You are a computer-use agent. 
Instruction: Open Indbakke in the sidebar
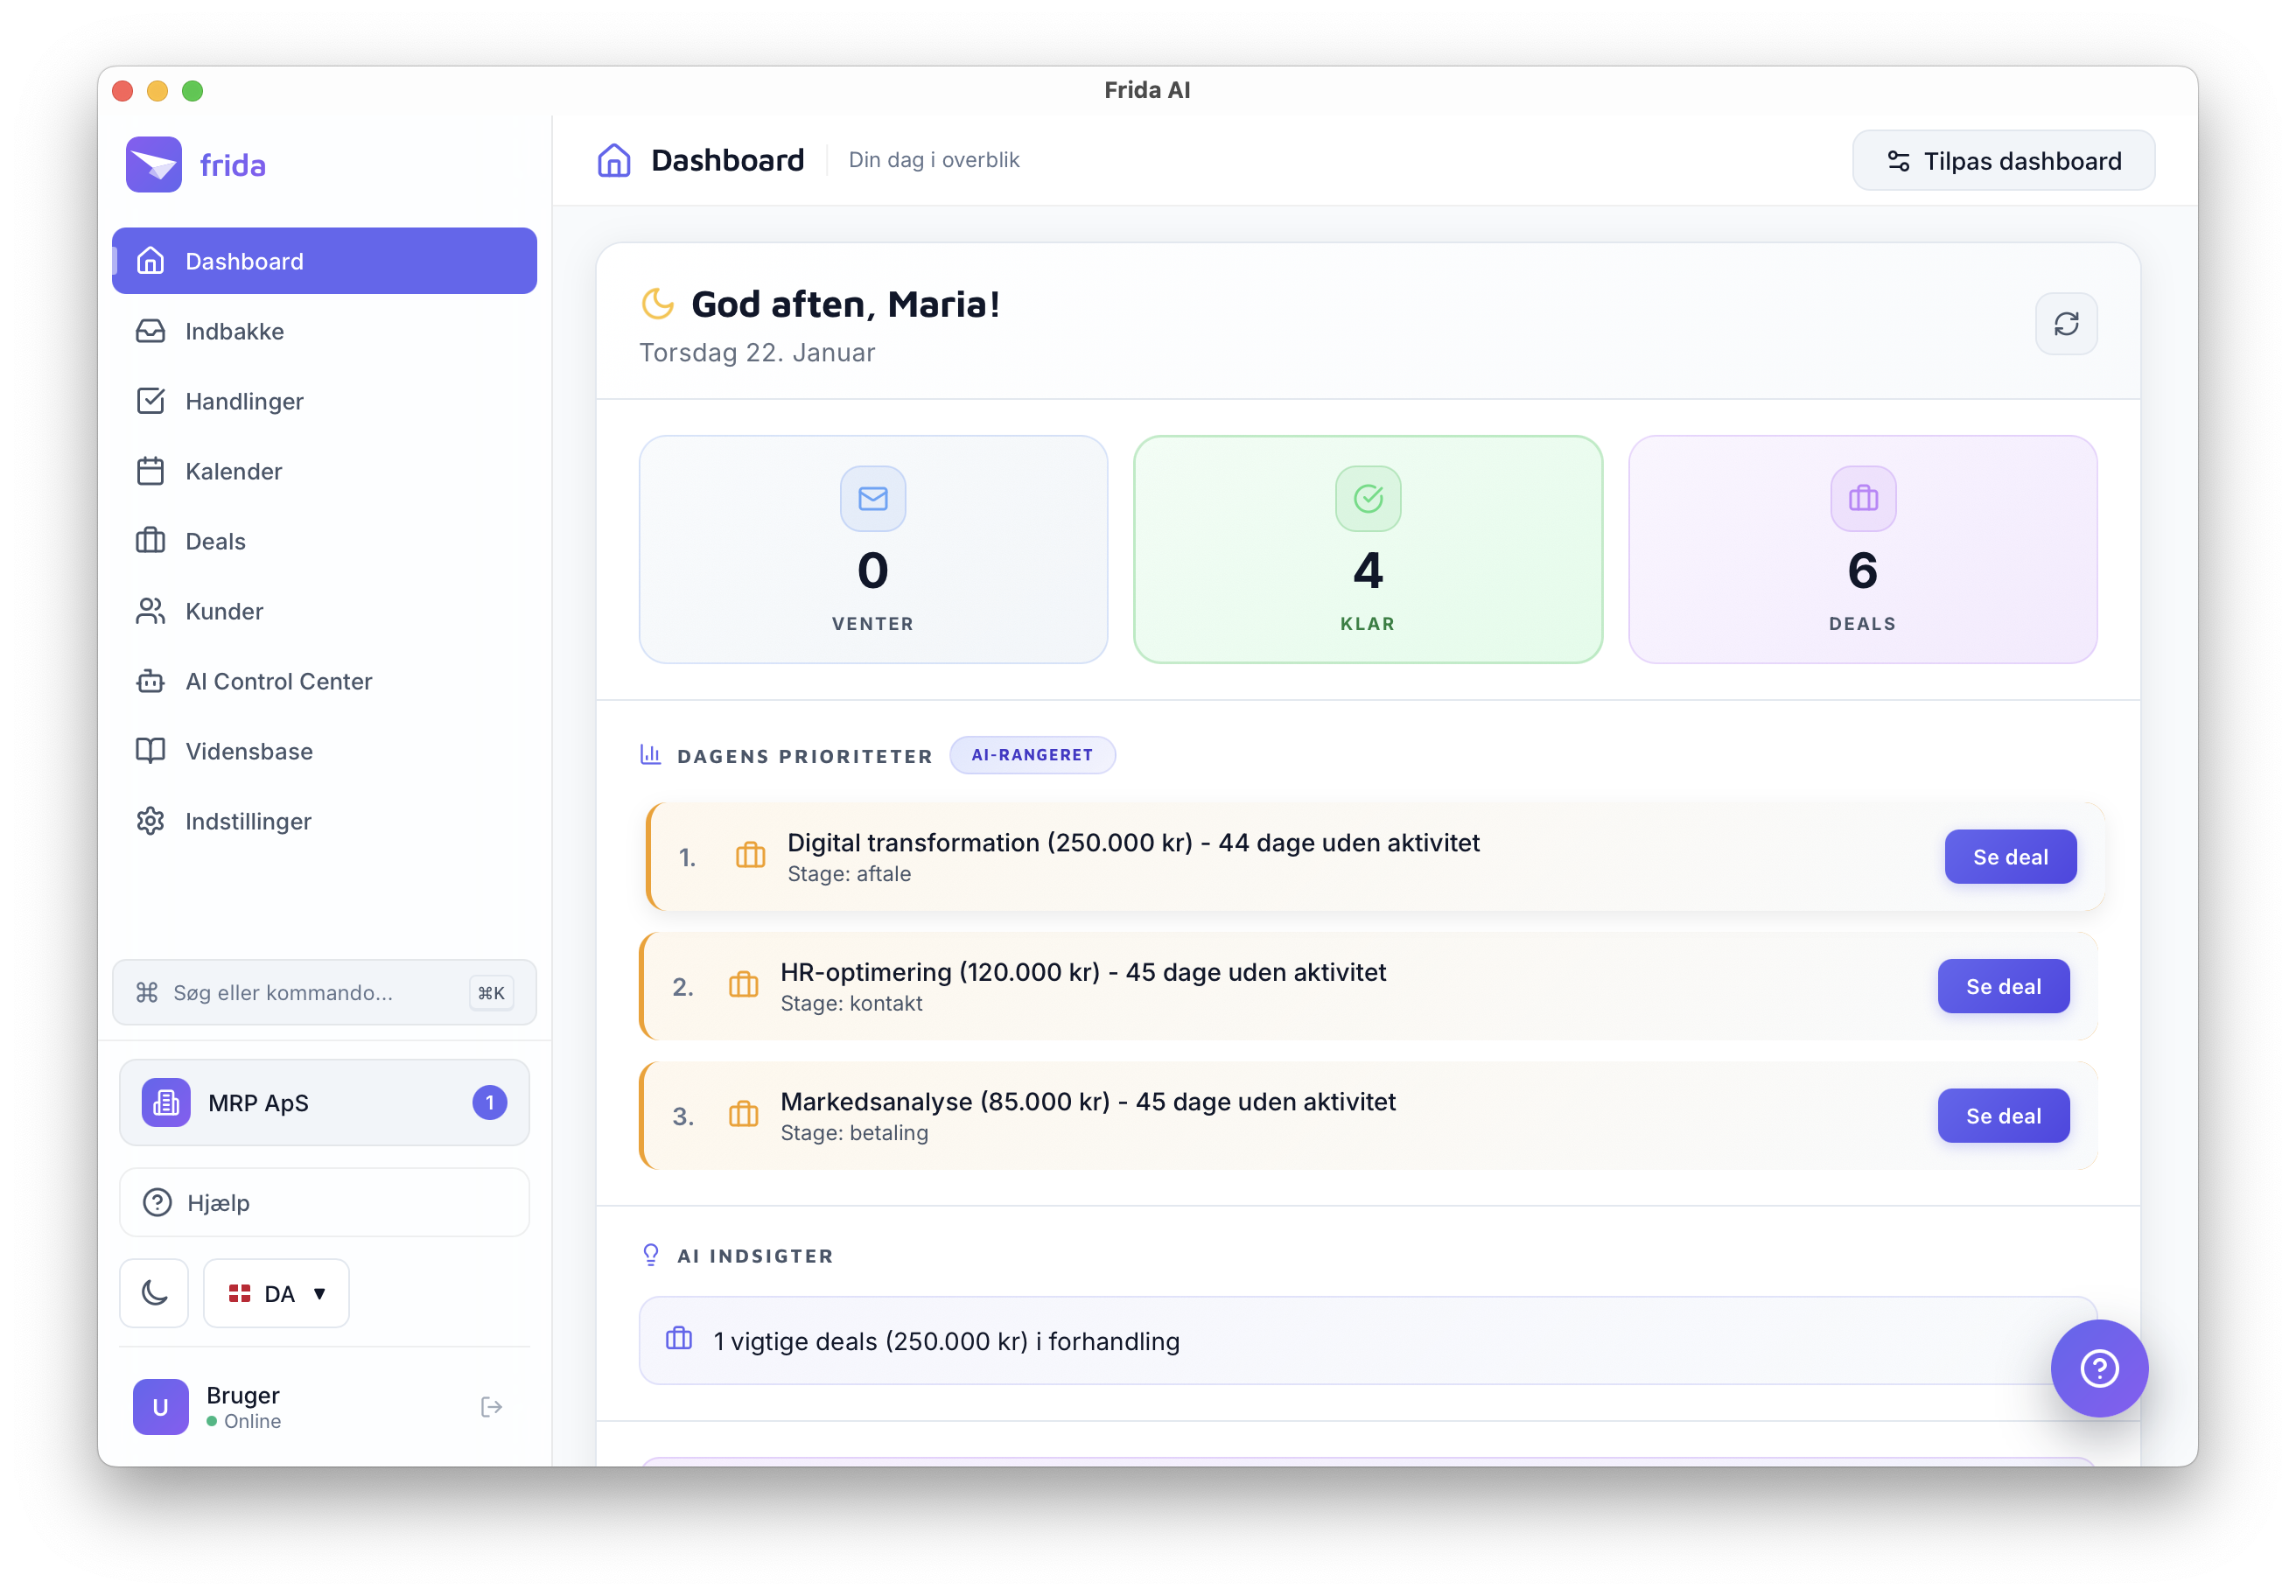(234, 331)
